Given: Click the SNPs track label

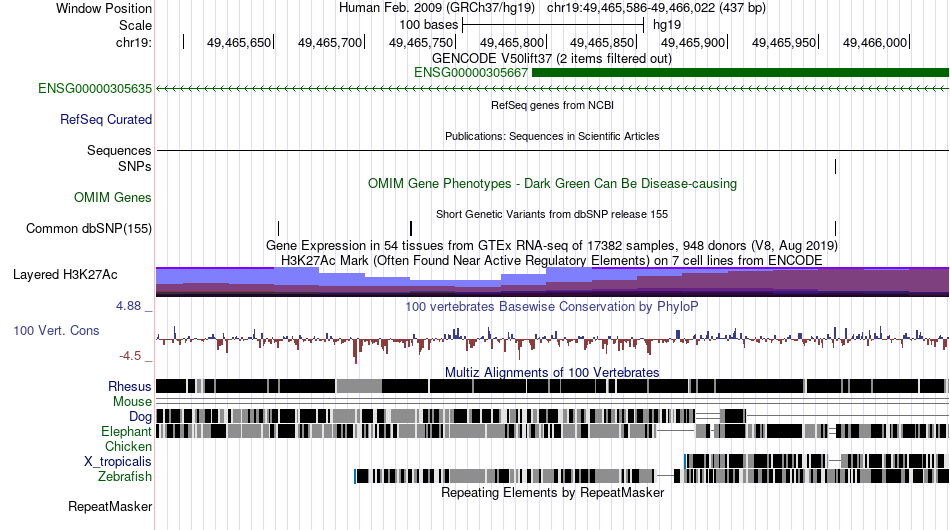Looking at the screenshot, I should click(x=135, y=166).
